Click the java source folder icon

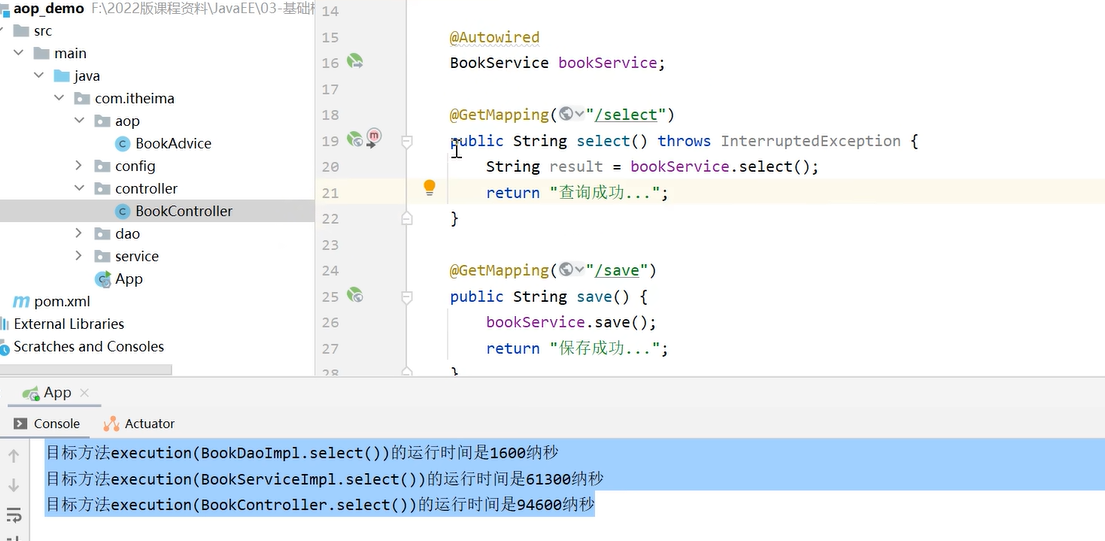pyautogui.click(x=62, y=76)
